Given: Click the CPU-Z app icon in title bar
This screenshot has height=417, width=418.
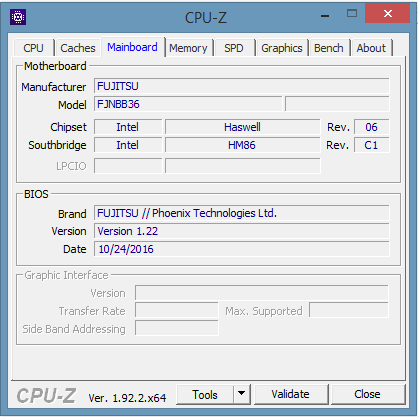Looking at the screenshot, I should tap(18, 17).
